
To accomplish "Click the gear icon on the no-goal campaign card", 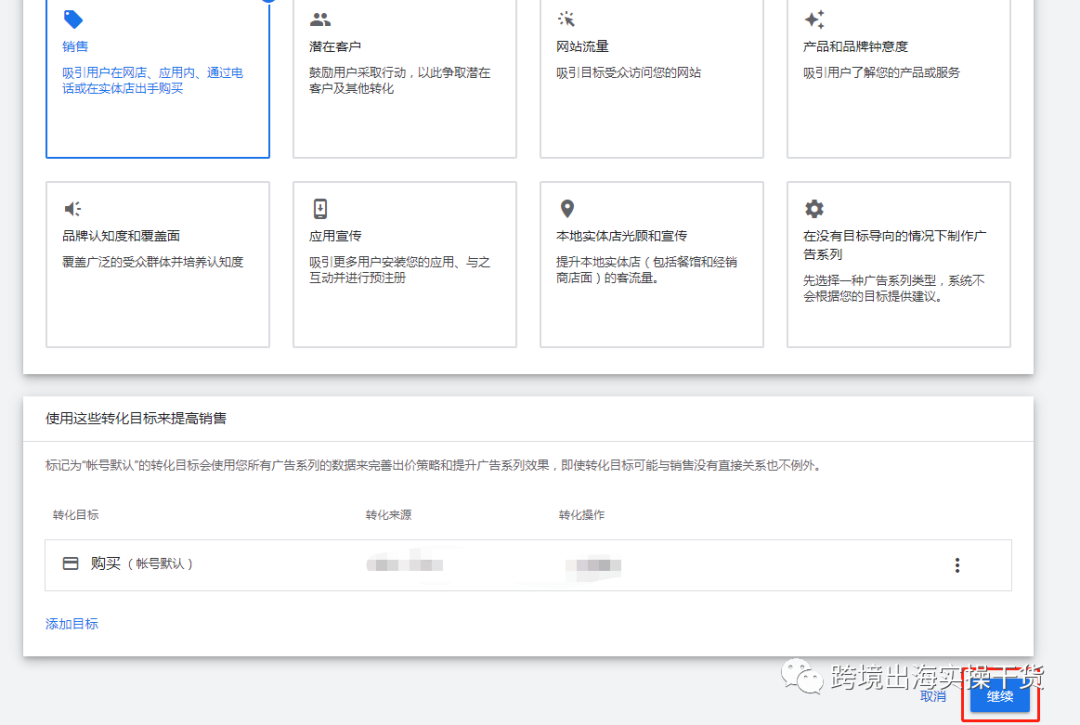I will tap(814, 208).
